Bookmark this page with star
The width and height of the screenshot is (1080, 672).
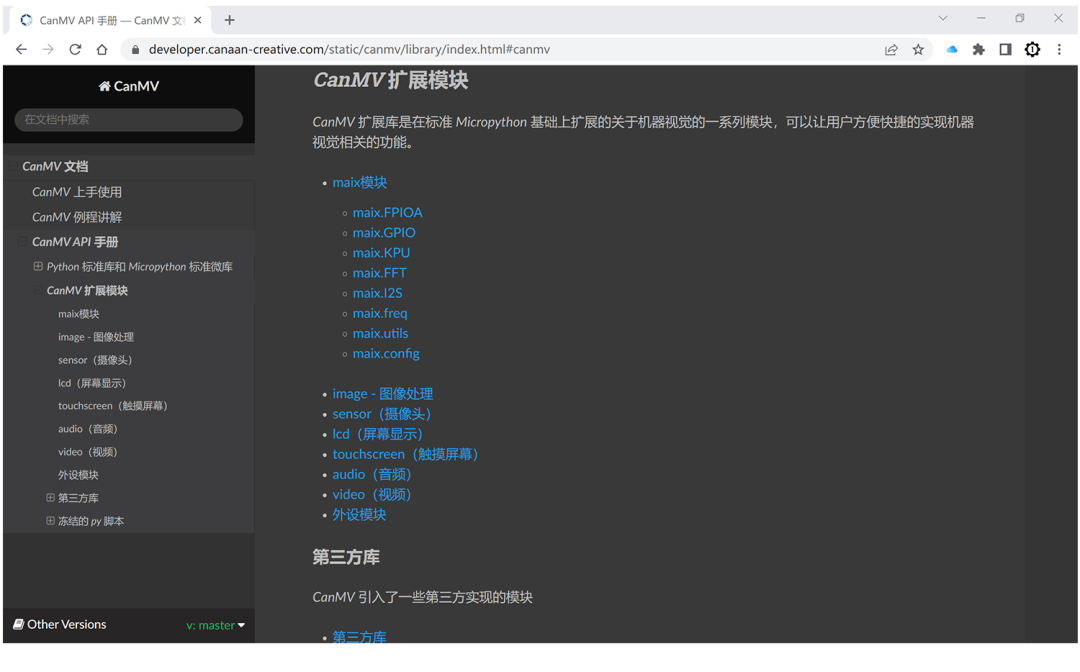[918, 50]
